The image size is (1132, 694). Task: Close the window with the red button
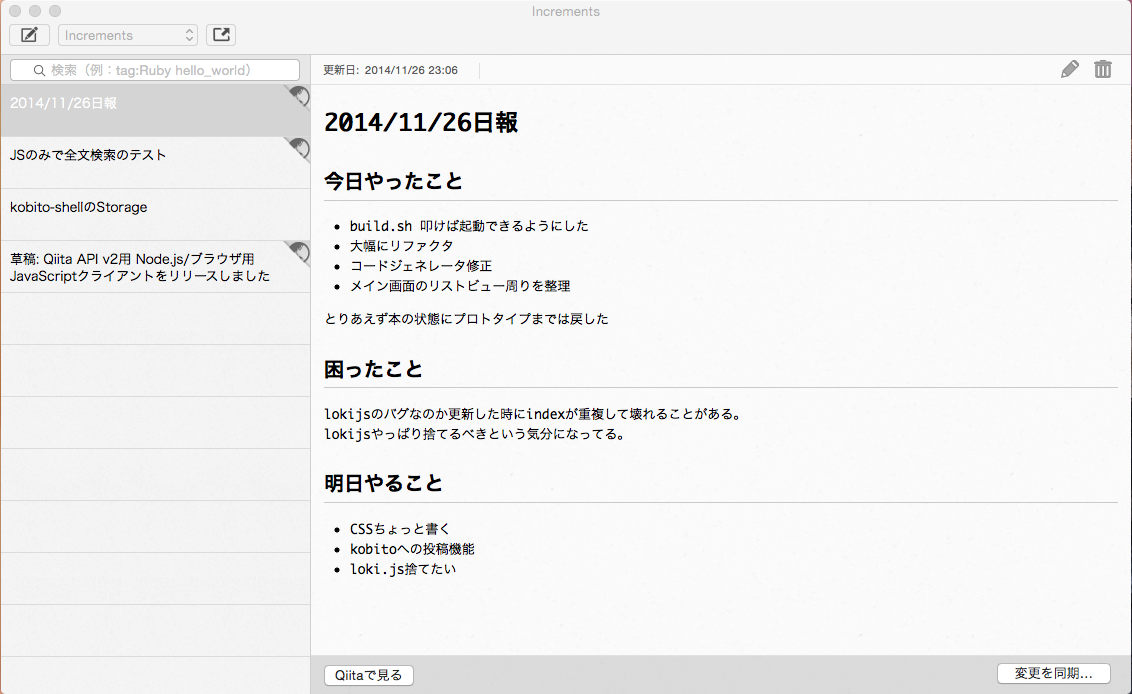[14, 11]
